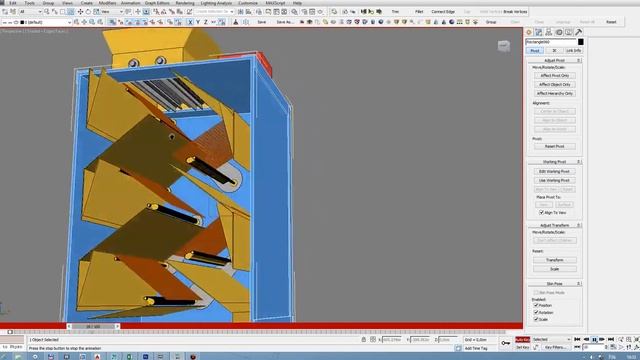Open the MAXScript menu

275,3
